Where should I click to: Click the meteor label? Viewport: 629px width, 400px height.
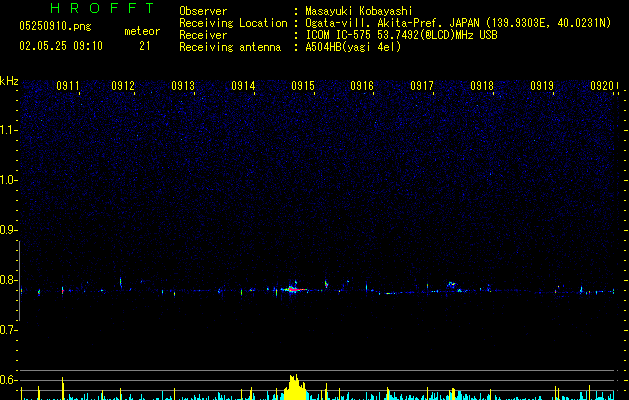click(x=142, y=31)
